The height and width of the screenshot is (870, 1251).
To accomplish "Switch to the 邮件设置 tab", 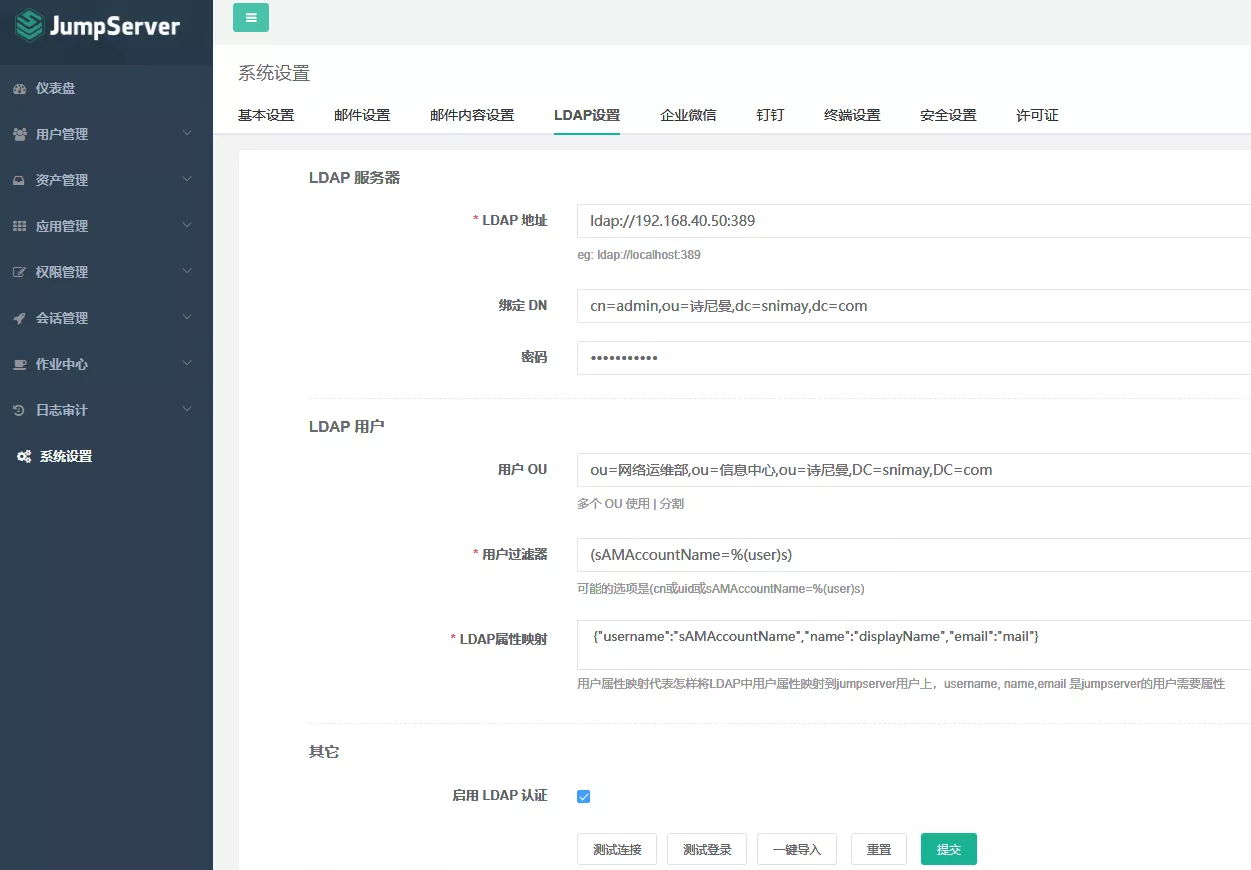I will [362, 115].
